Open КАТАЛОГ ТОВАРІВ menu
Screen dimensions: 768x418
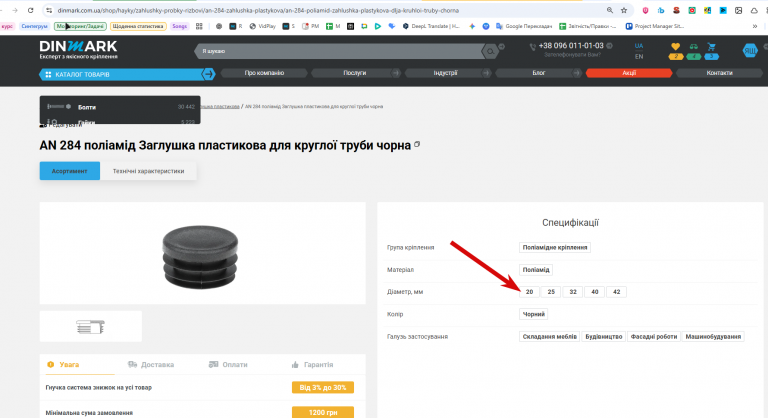point(120,74)
